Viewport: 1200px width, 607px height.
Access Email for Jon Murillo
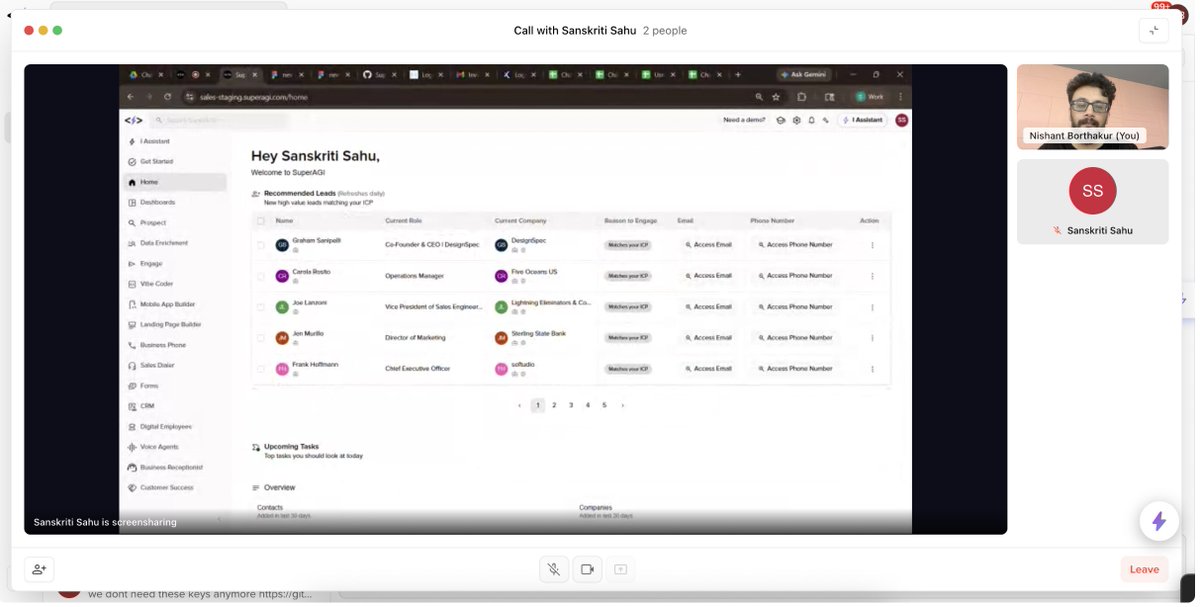708,338
